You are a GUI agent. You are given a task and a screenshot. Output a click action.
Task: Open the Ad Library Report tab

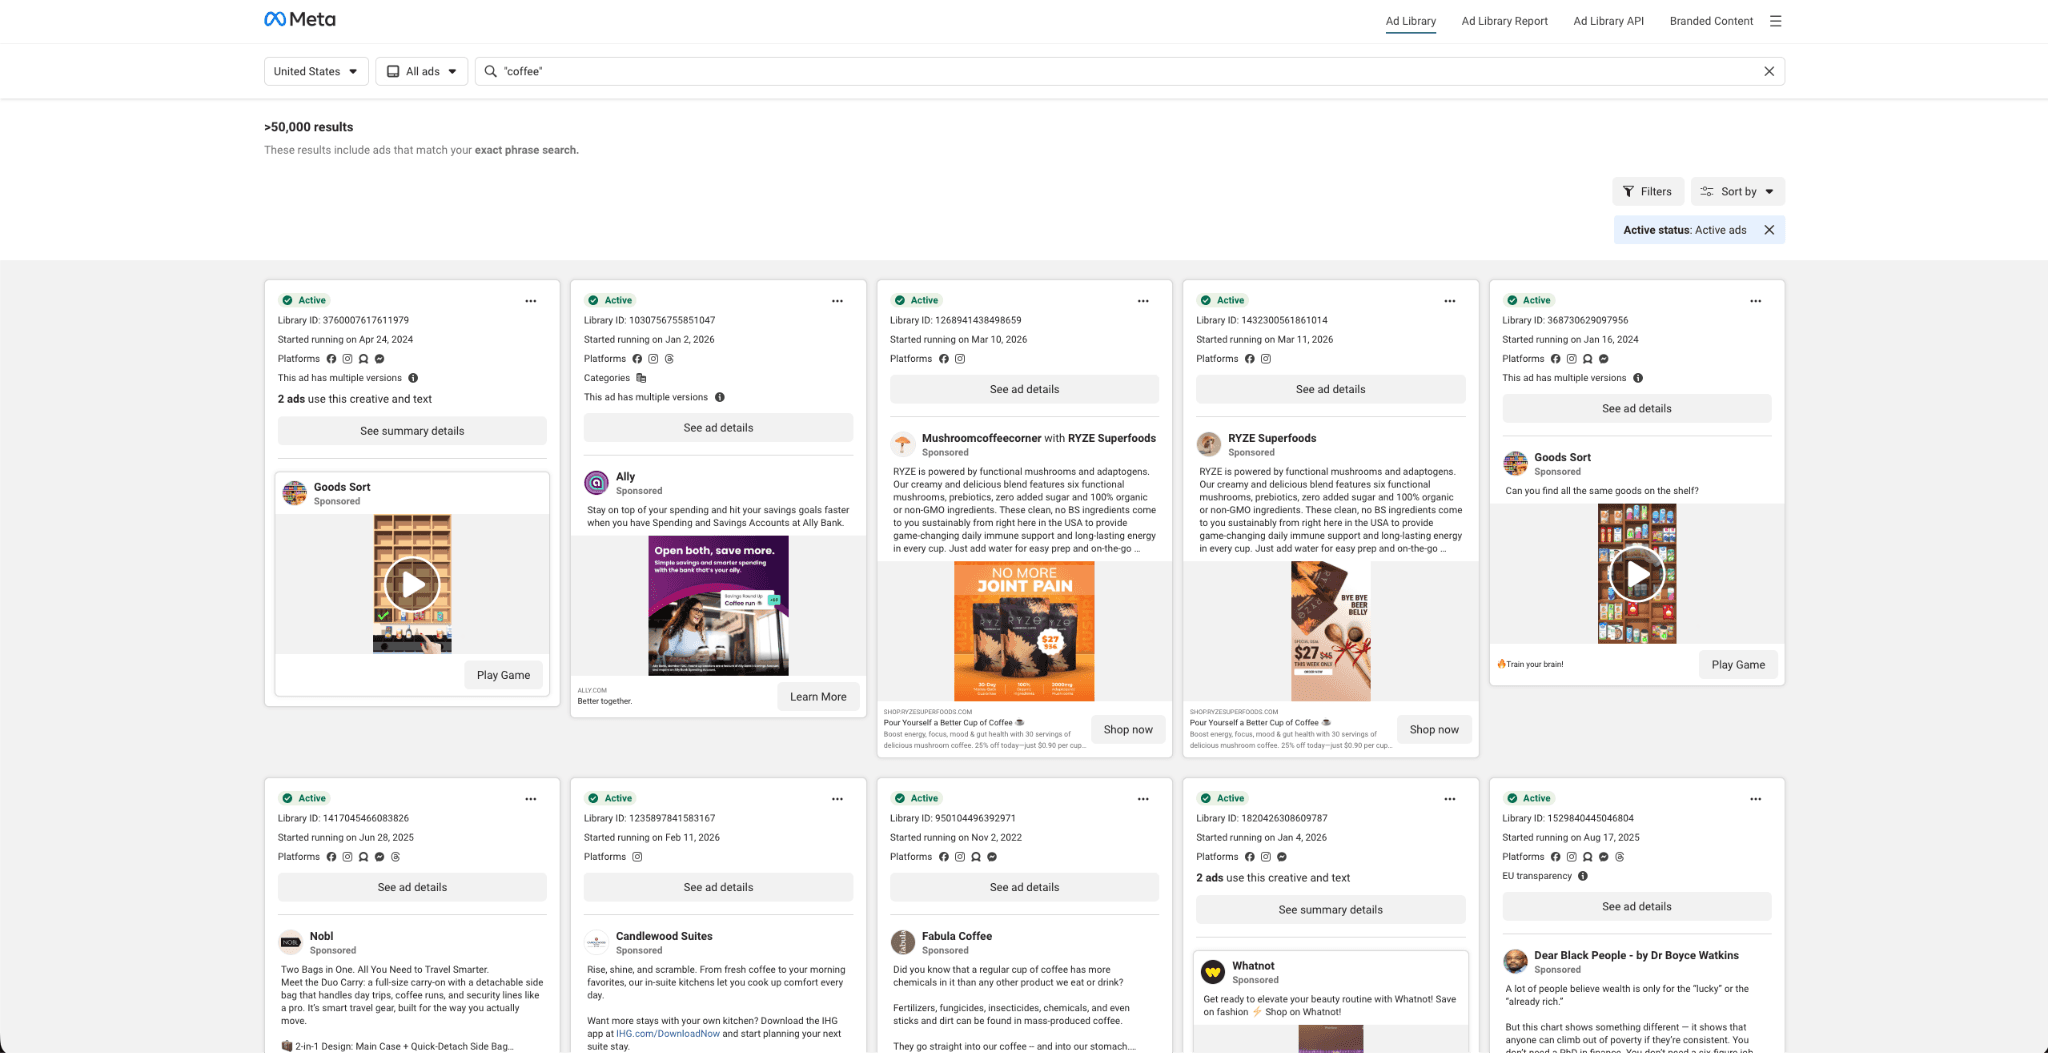[x=1504, y=21]
